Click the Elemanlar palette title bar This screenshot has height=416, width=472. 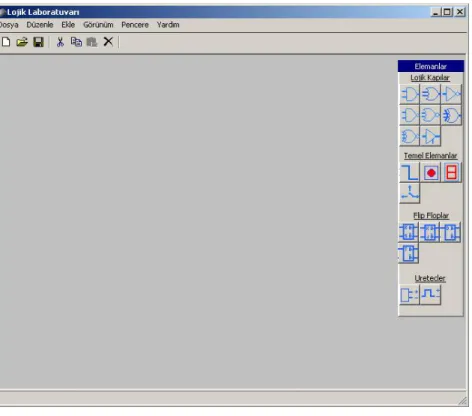click(431, 66)
